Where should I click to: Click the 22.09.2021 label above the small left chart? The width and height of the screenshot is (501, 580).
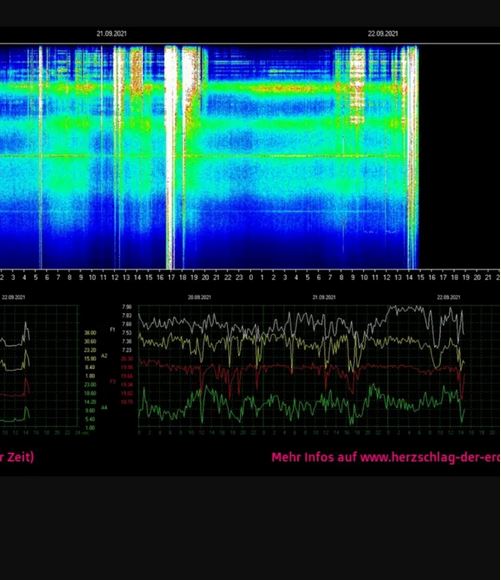(14, 297)
